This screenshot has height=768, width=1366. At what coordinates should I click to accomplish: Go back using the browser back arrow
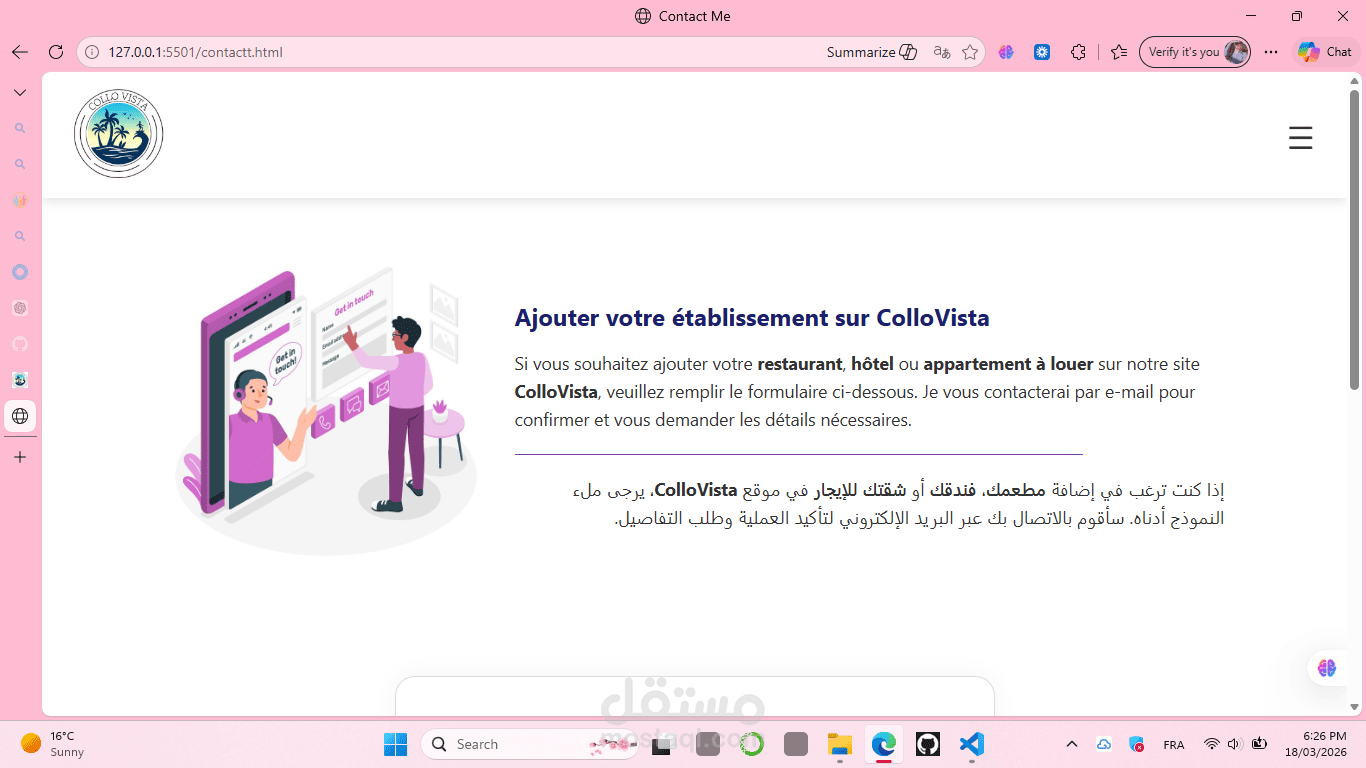coord(20,52)
